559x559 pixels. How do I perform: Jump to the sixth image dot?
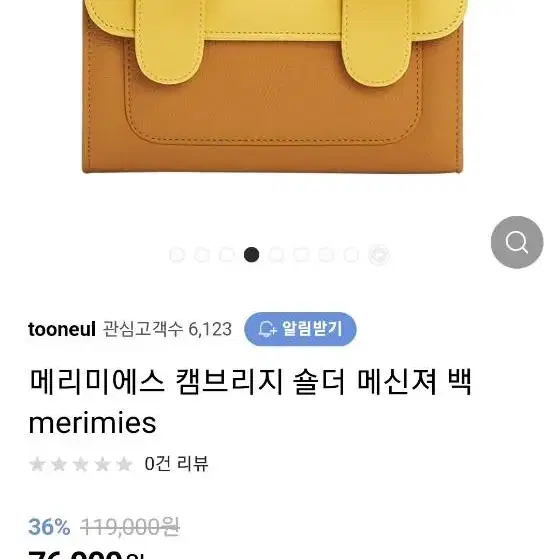(x=301, y=255)
